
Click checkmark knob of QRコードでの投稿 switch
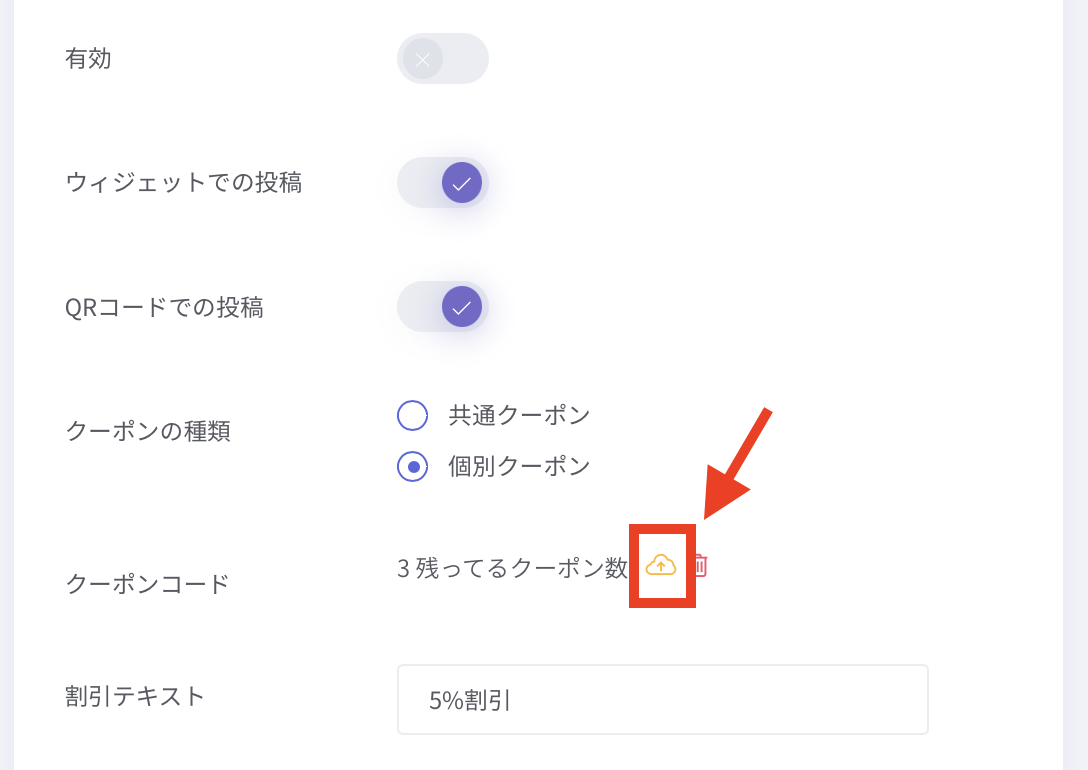coord(462,307)
